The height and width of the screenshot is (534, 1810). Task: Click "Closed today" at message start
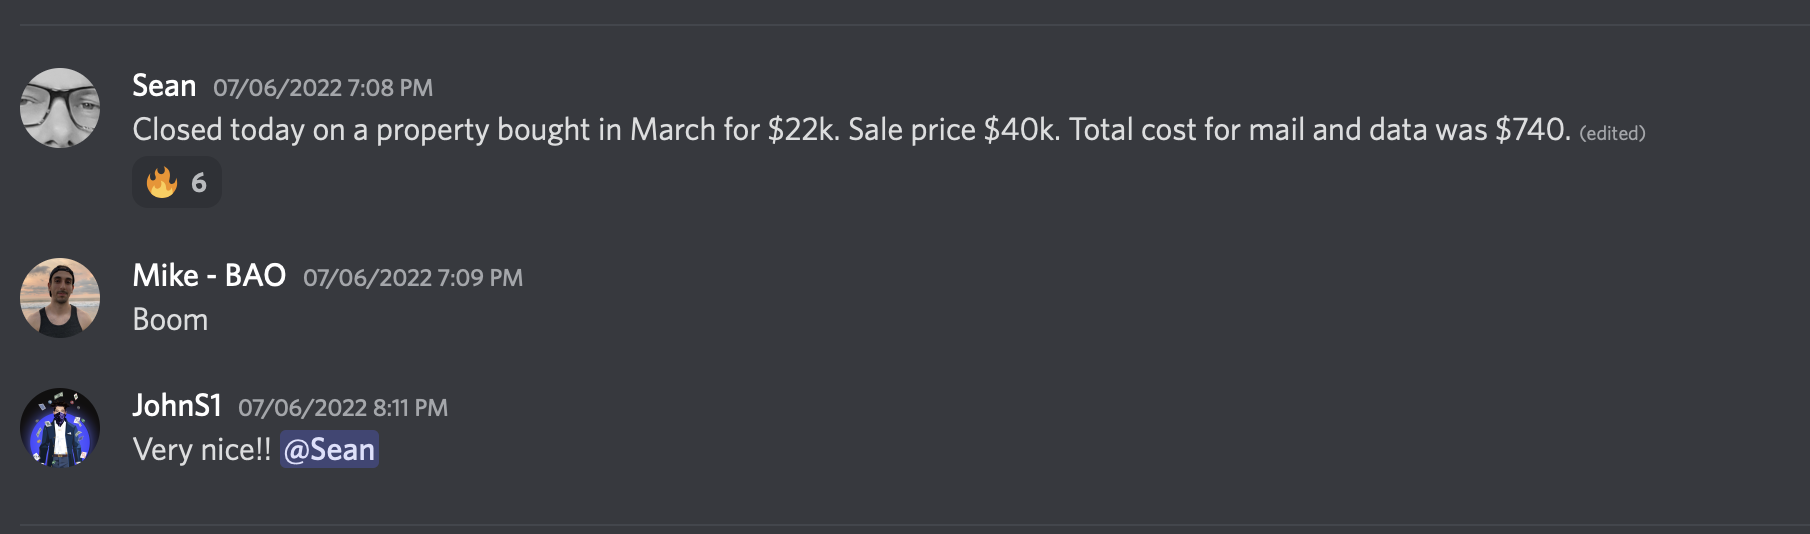pos(218,130)
